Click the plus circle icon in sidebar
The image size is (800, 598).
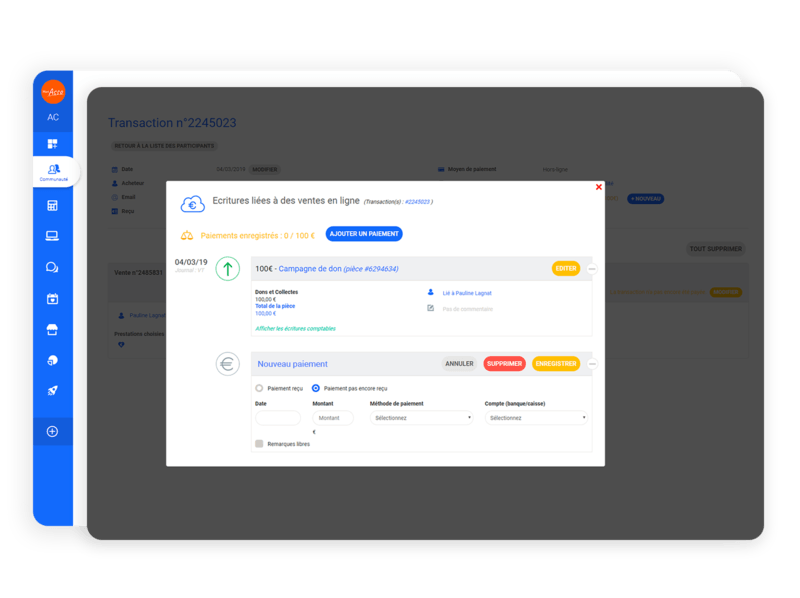(x=52, y=432)
